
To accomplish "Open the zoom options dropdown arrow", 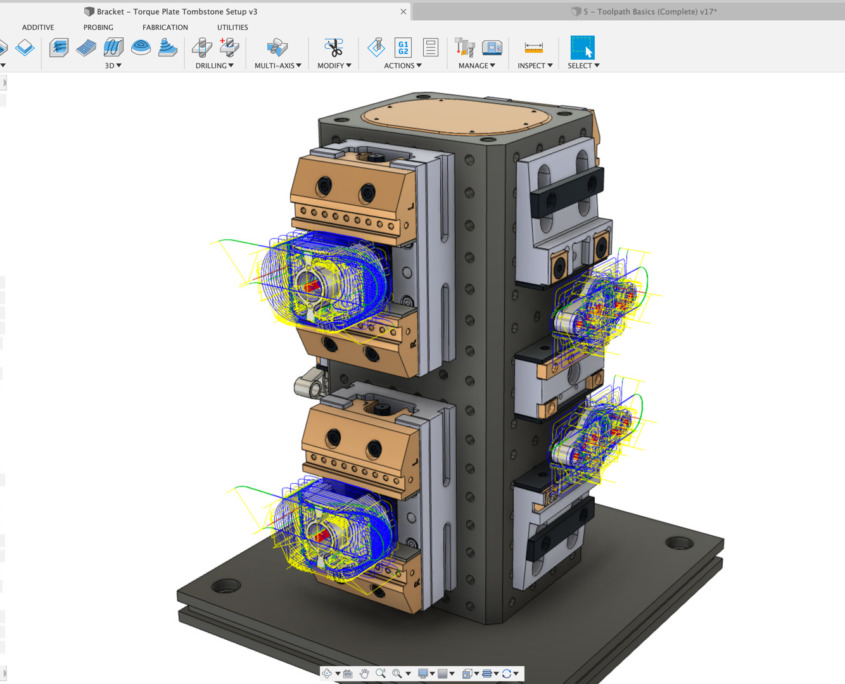I will (x=408, y=673).
